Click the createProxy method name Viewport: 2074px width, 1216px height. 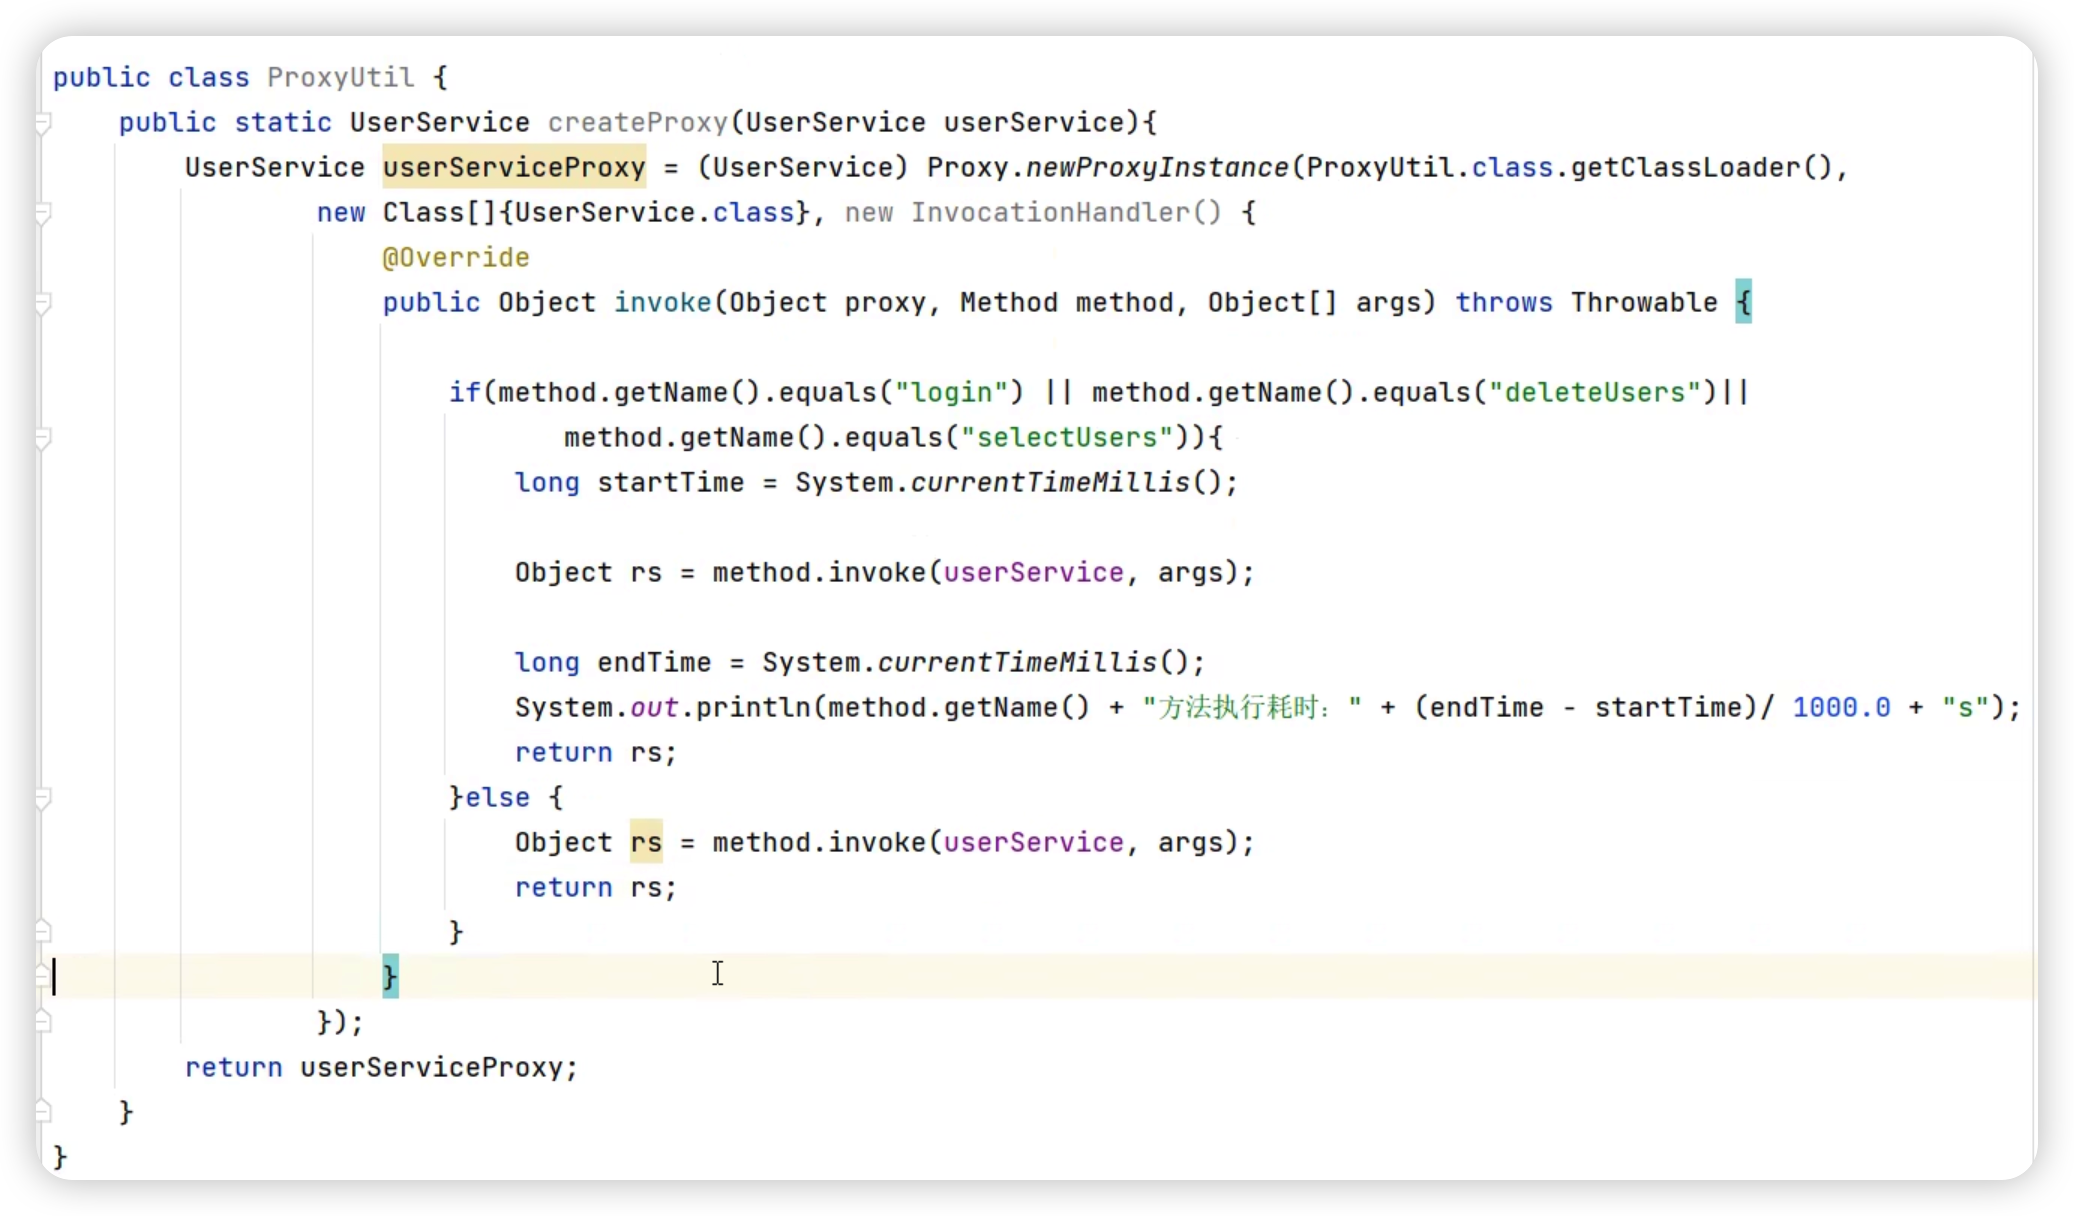tap(638, 122)
